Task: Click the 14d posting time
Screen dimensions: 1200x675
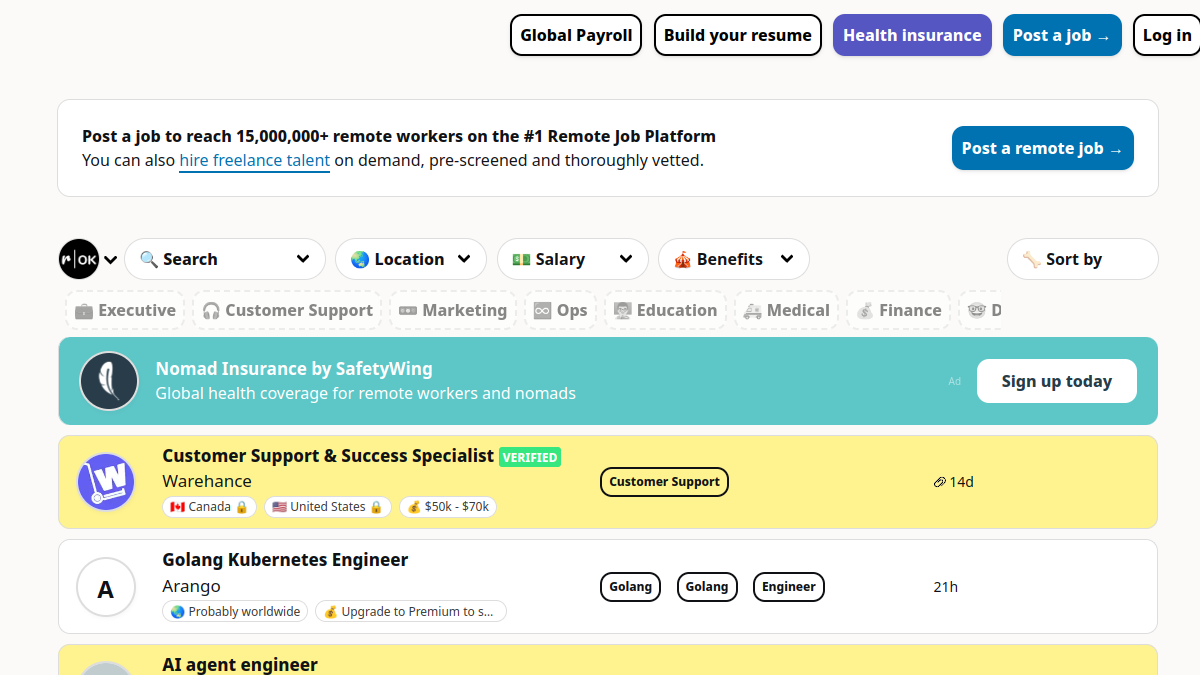Action: [962, 482]
